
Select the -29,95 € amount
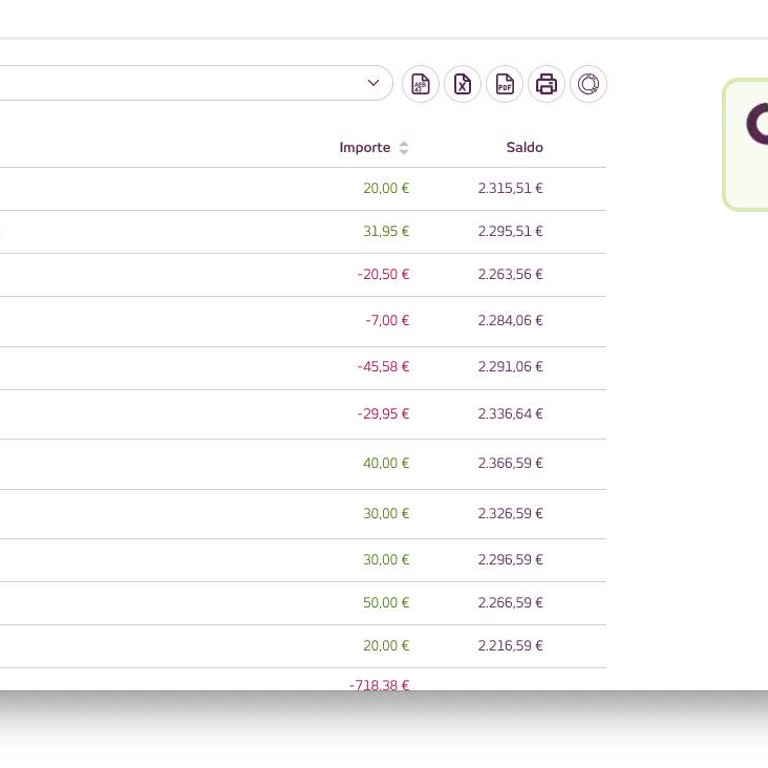[x=383, y=414]
